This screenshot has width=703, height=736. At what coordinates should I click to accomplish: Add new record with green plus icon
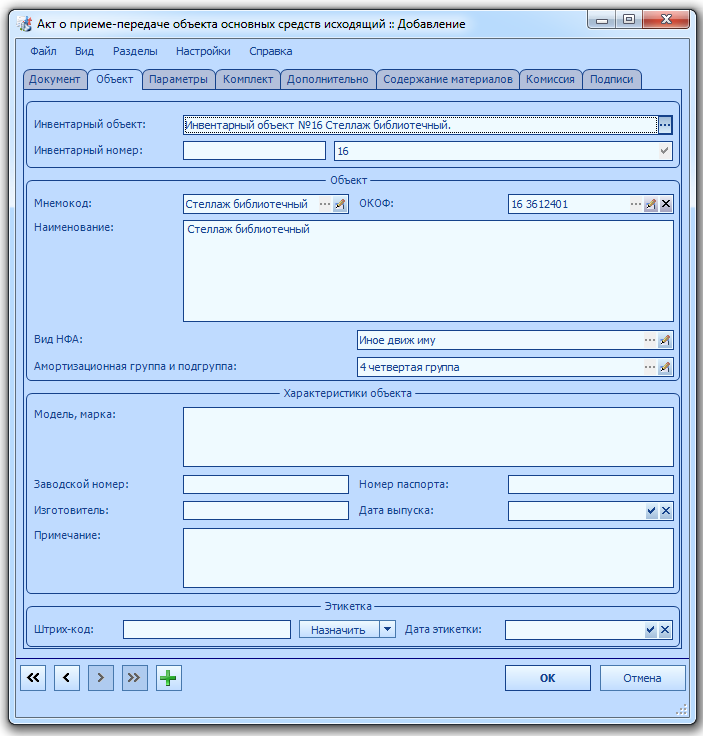168,678
